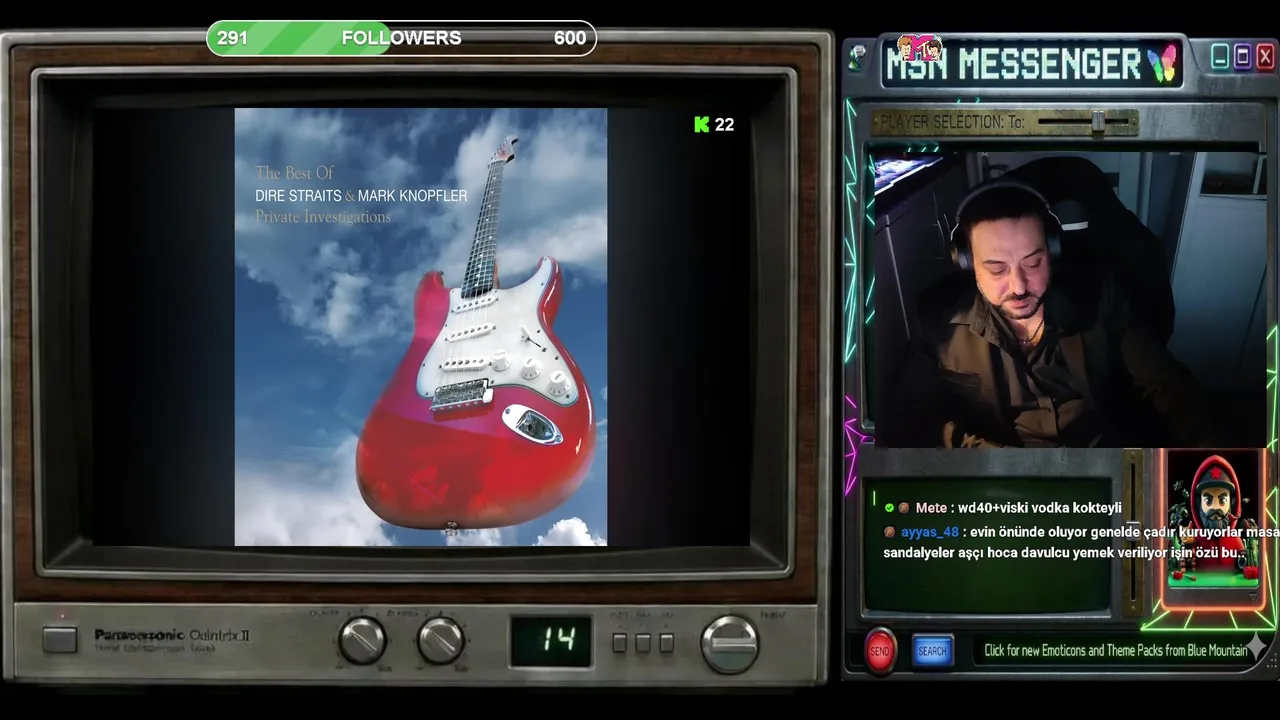
Task: Click "The Best Of" text on the album cover
Action: pyautogui.click(x=294, y=173)
